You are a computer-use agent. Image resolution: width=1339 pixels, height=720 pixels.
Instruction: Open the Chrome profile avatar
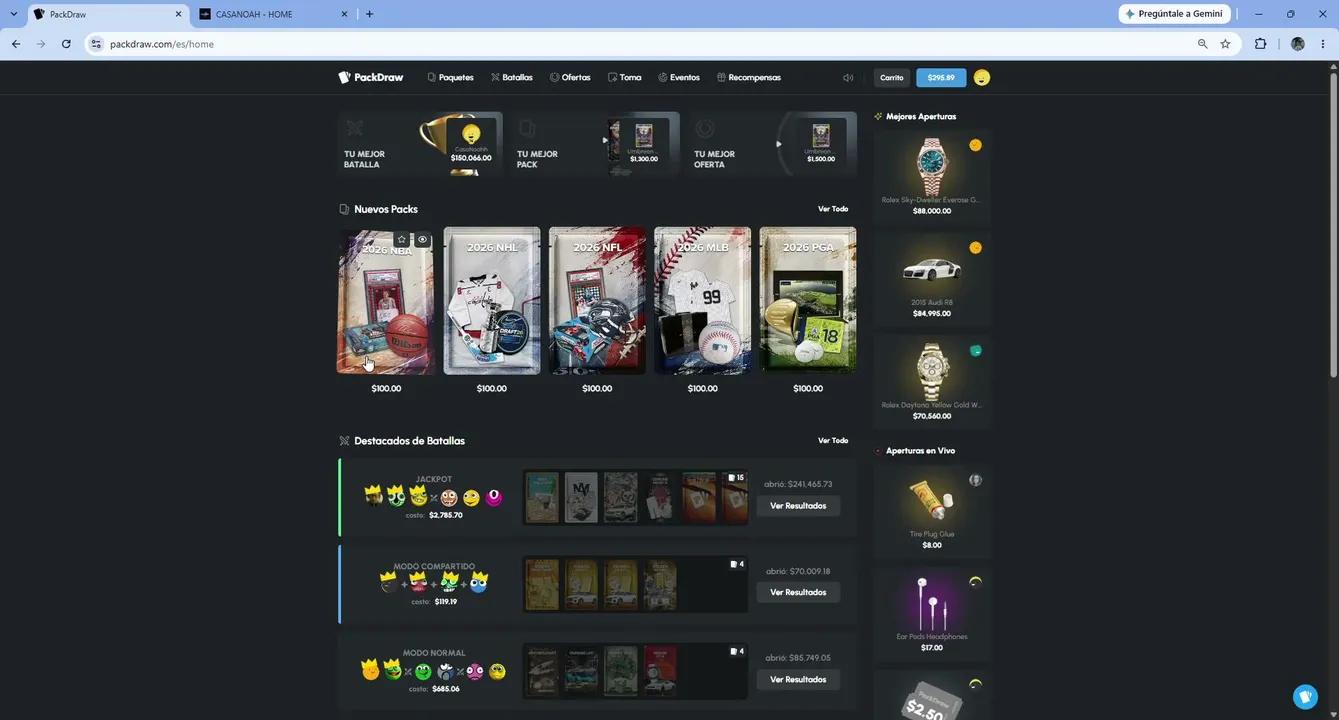pos(1298,44)
